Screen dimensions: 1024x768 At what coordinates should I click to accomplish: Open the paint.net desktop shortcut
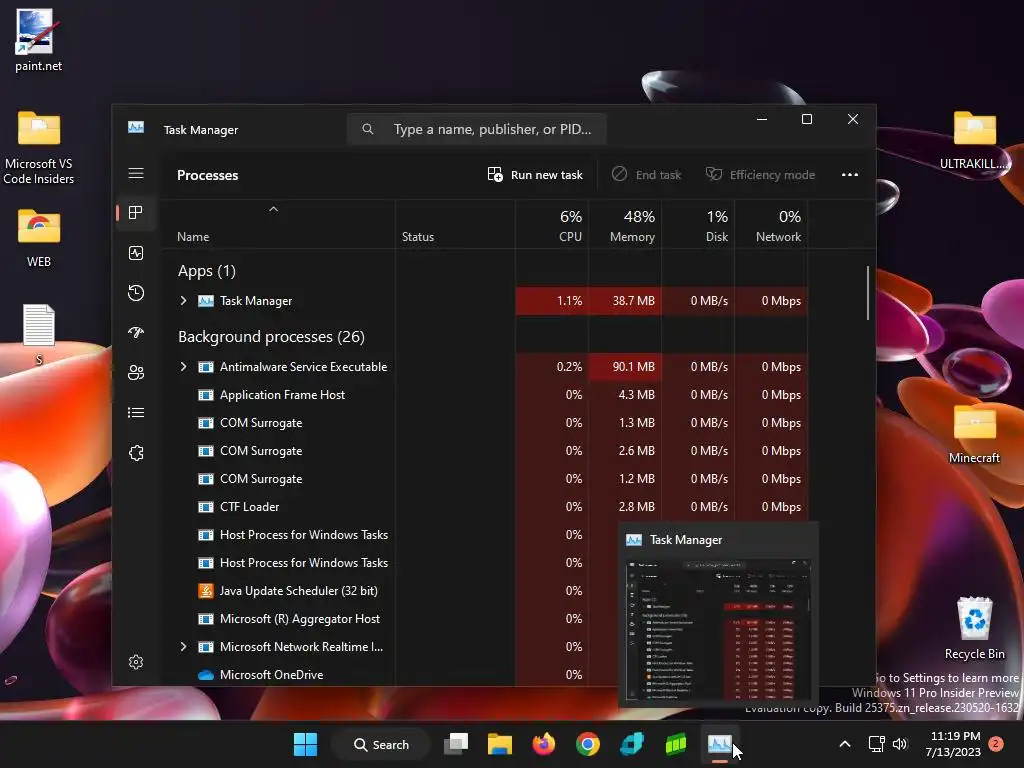click(38, 40)
